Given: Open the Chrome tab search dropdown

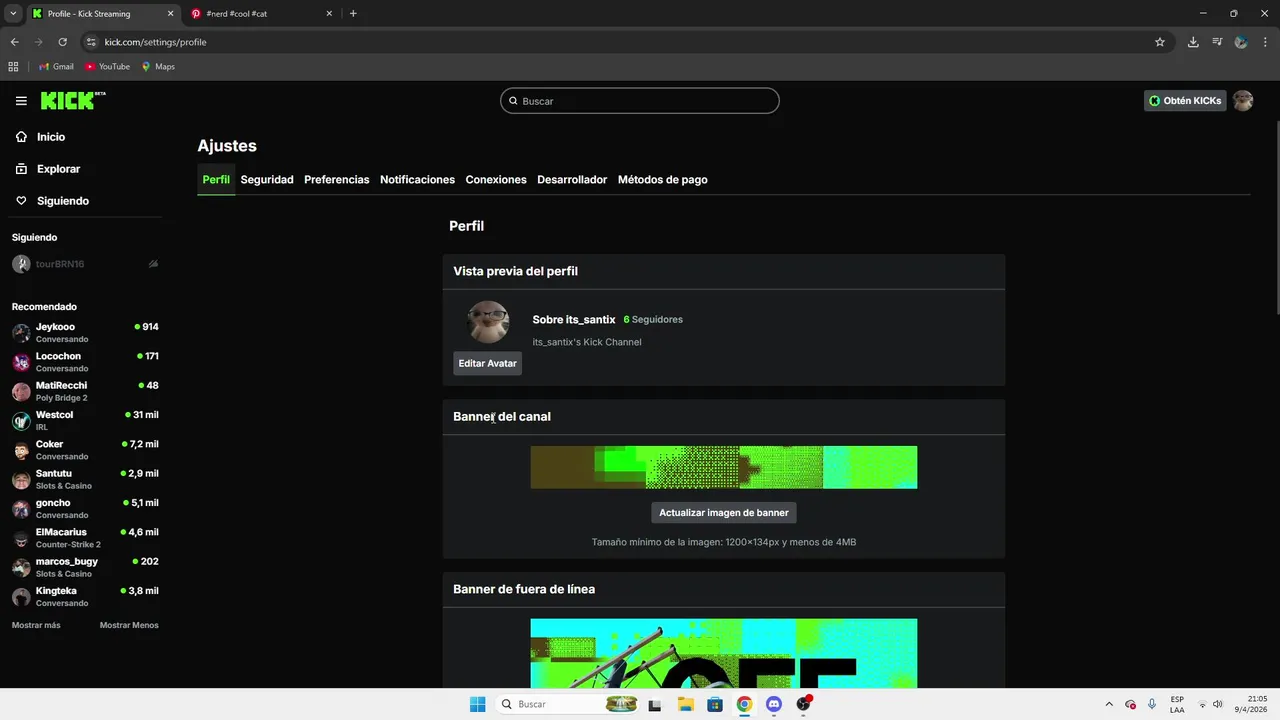Looking at the screenshot, I should [13, 13].
